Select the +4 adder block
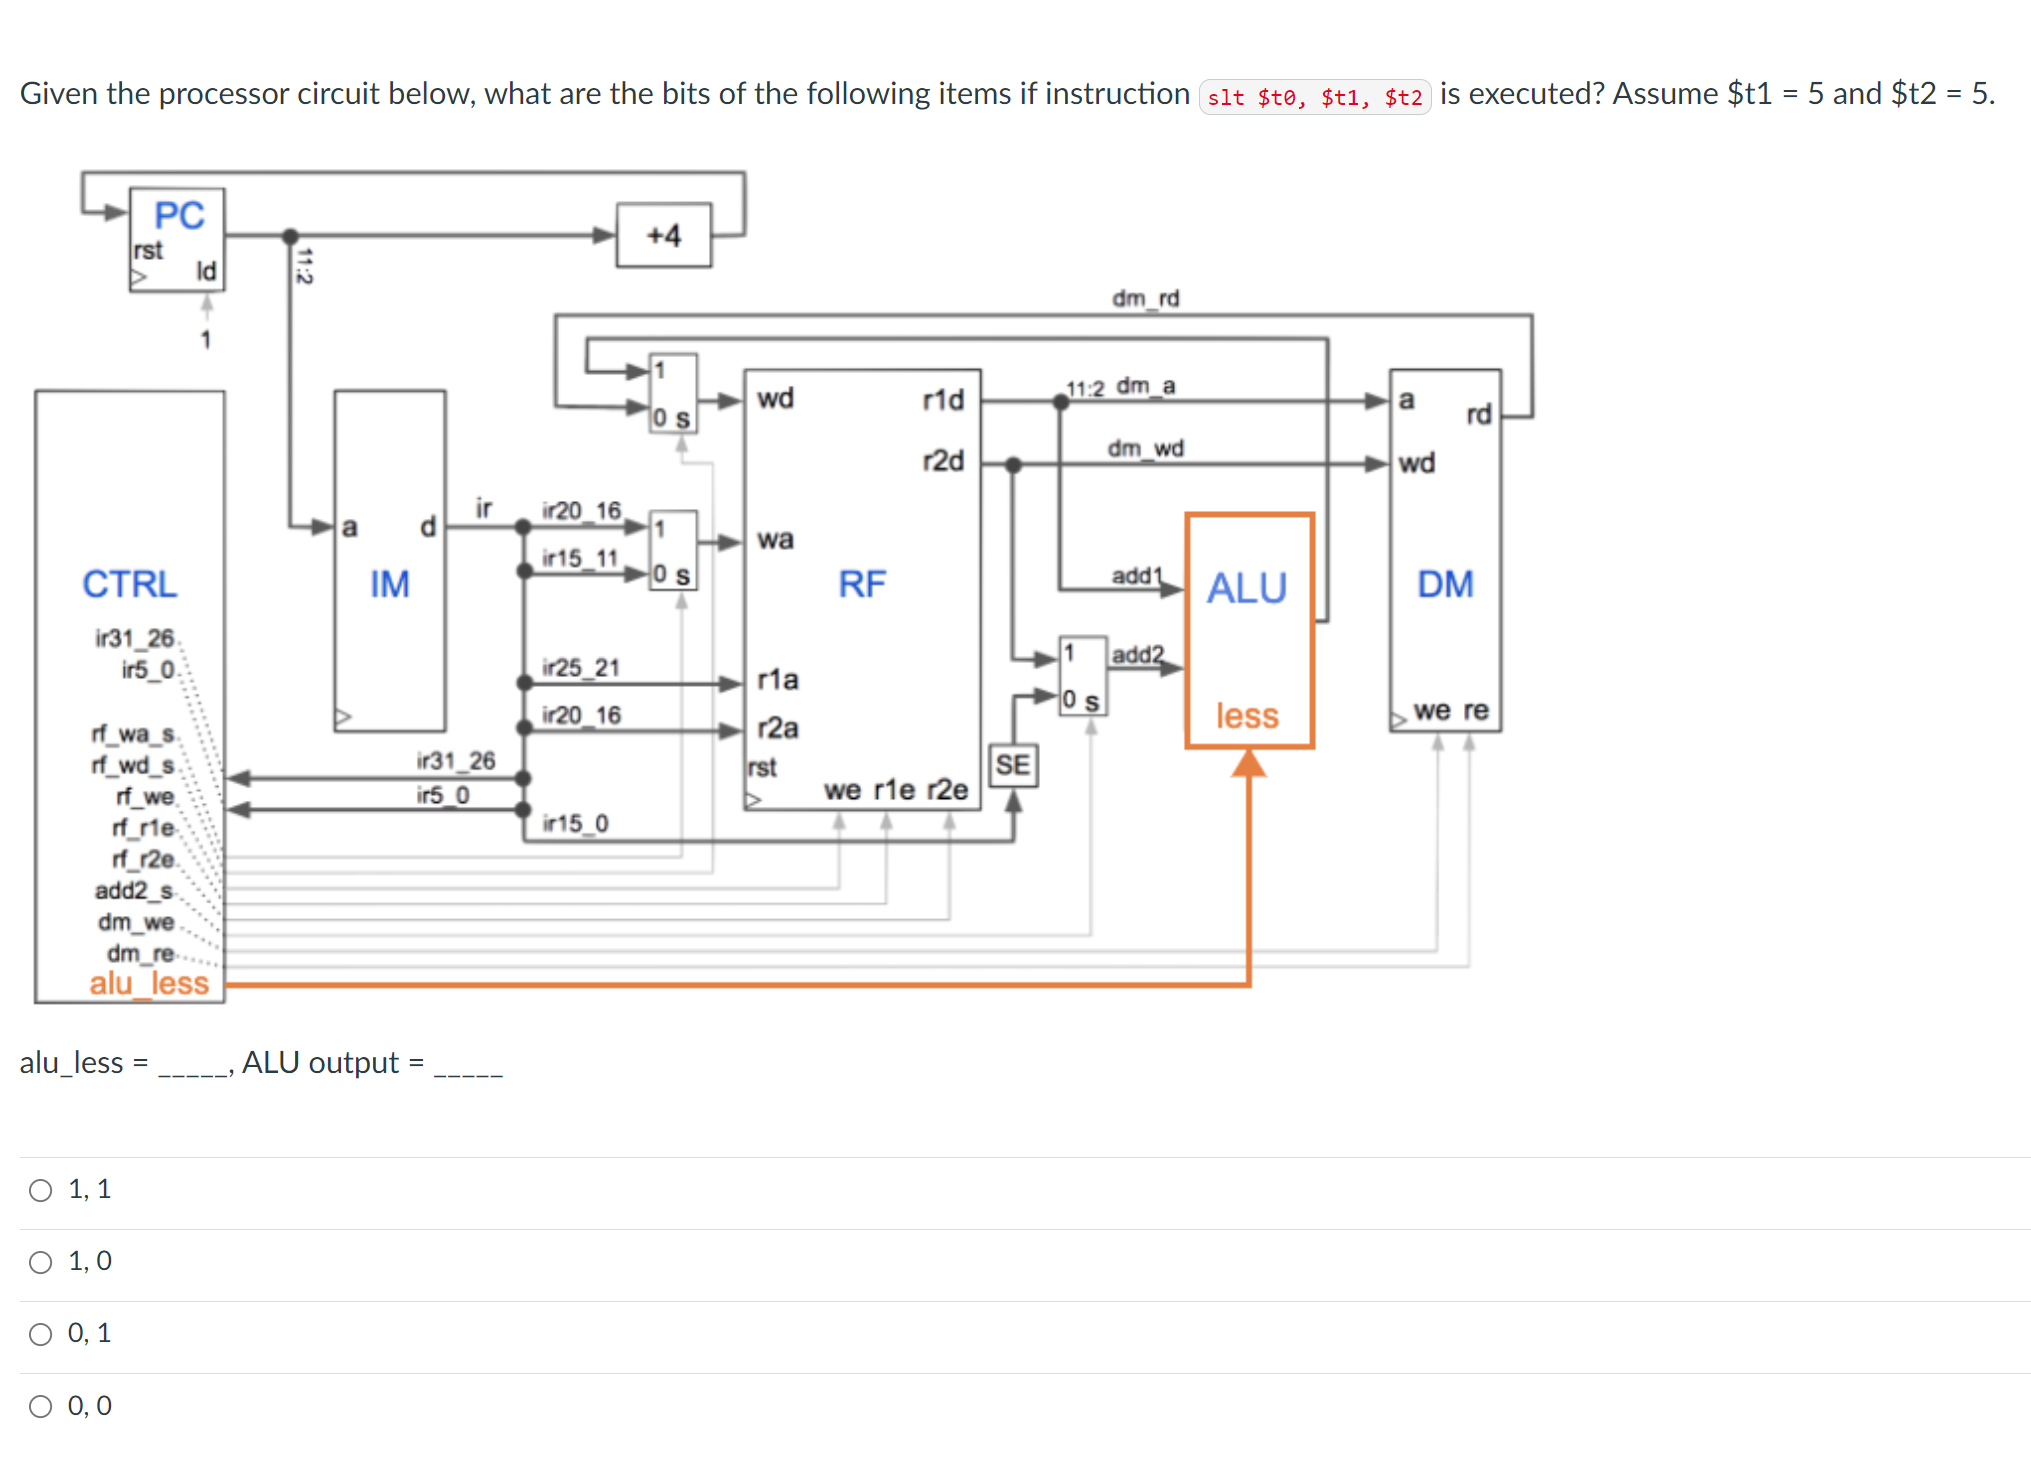Viewport: 2031px width, 1462px height. 662,235
